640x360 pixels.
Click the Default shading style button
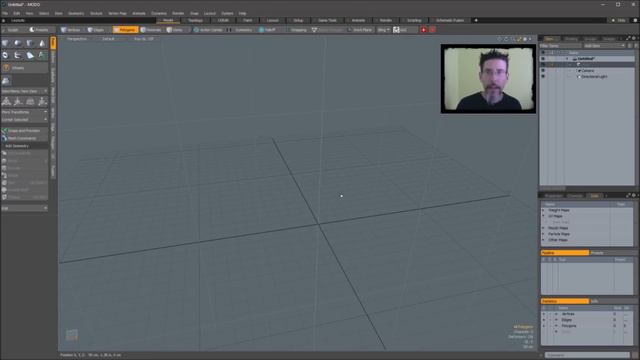coord(108,39)
